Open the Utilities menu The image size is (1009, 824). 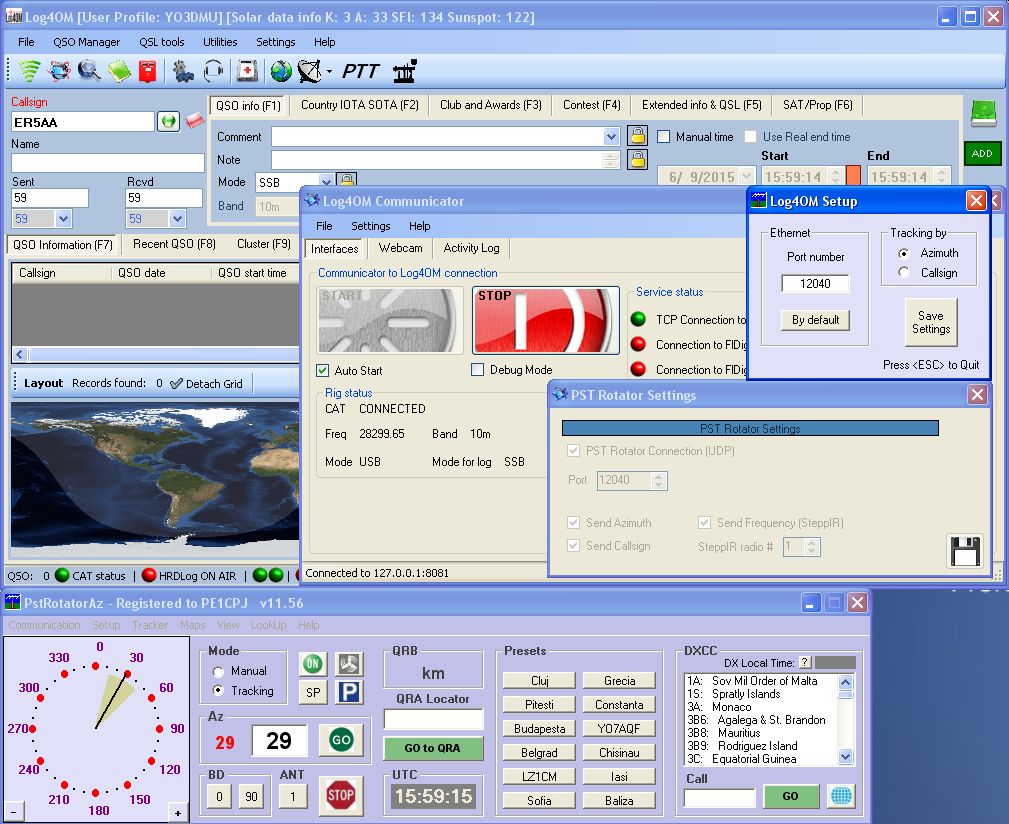[220, 42]
